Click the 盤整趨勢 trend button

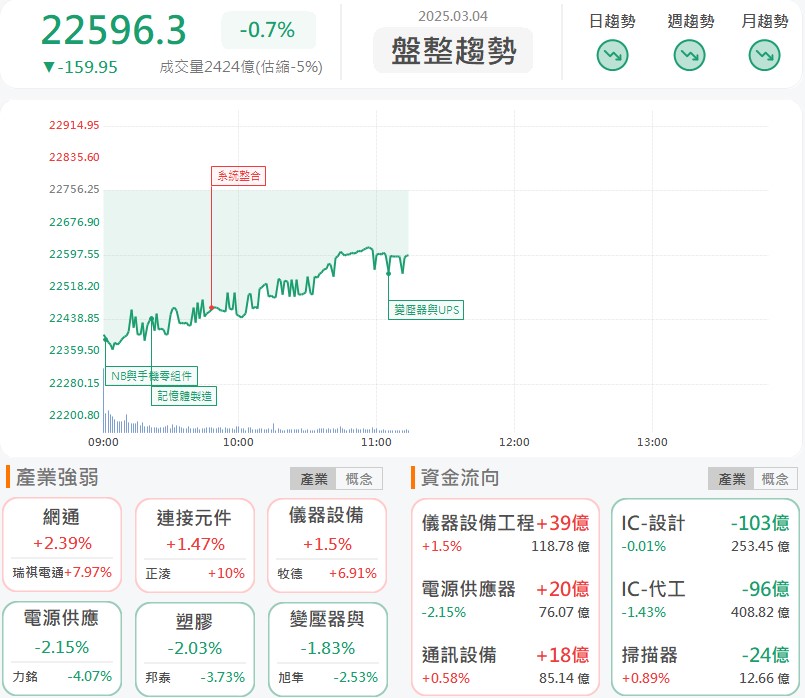coord(453,51)
